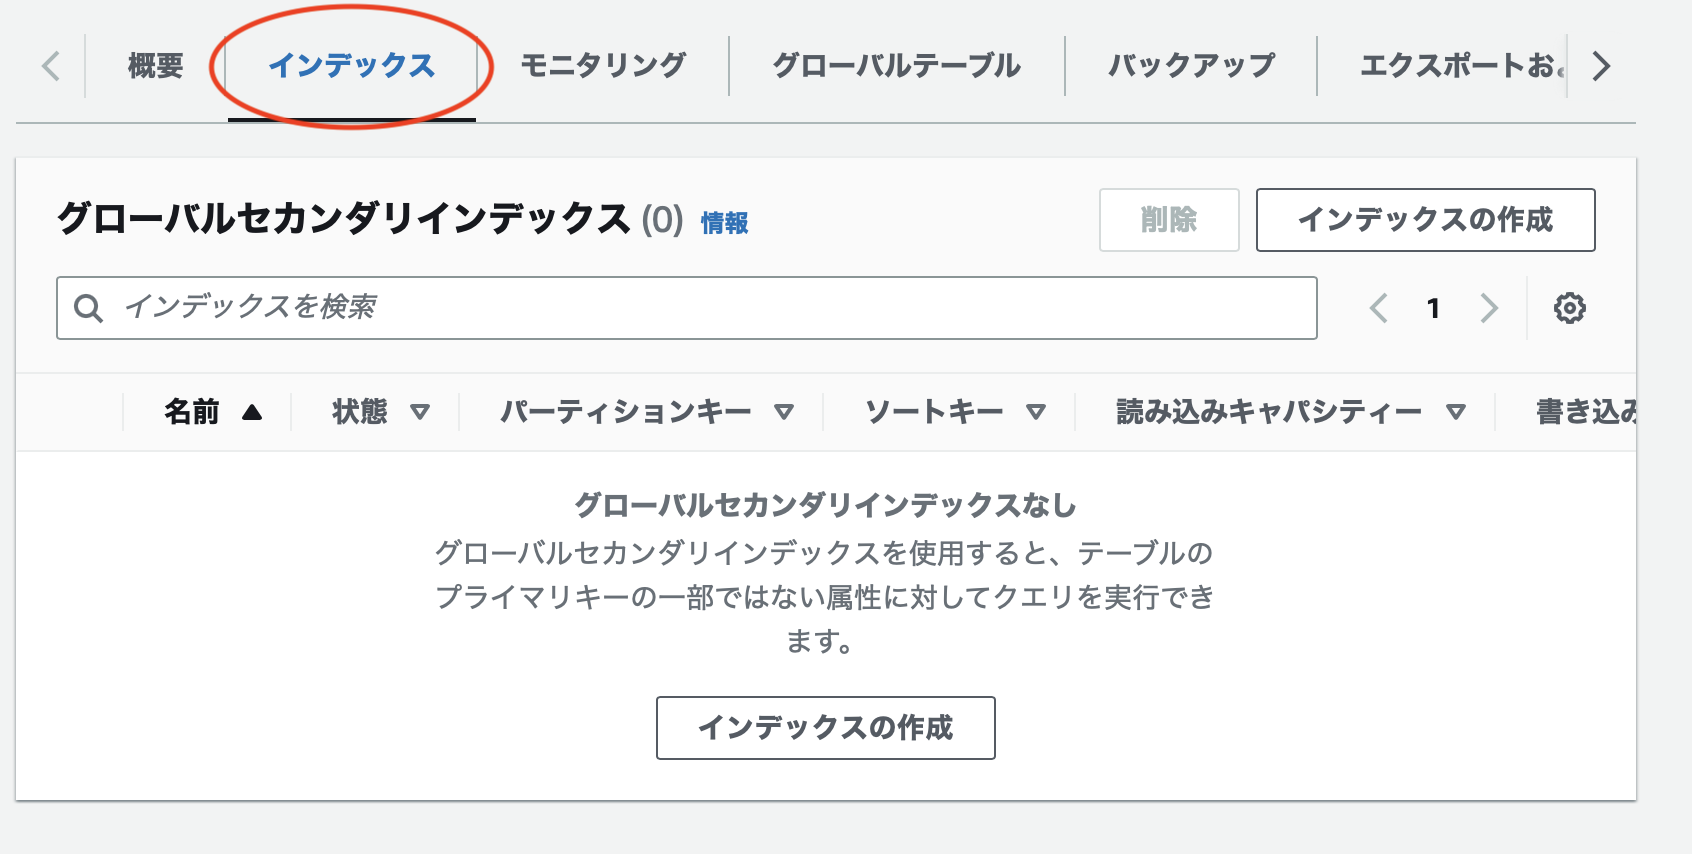
Task: Click the search magnifier icon
Action: (88, 308)
